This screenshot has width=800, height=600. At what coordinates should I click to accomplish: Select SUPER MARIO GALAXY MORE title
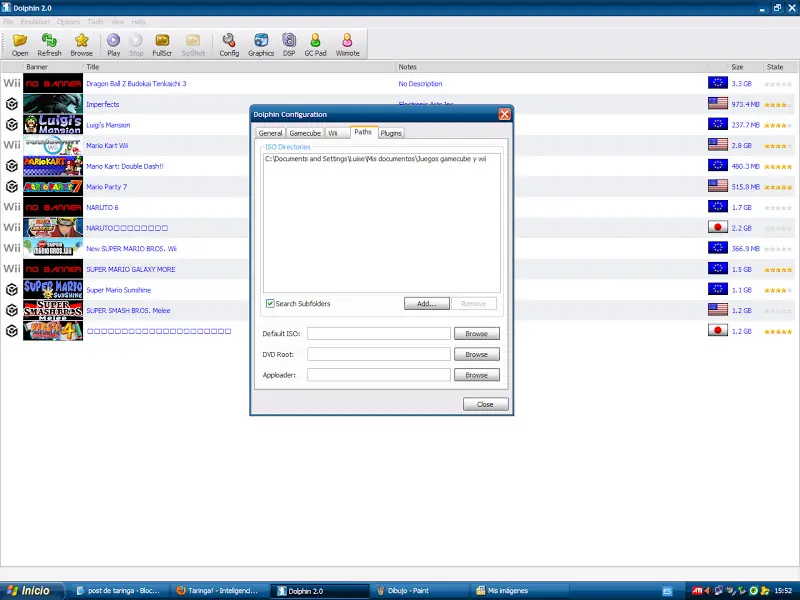(x=131, y=269)
